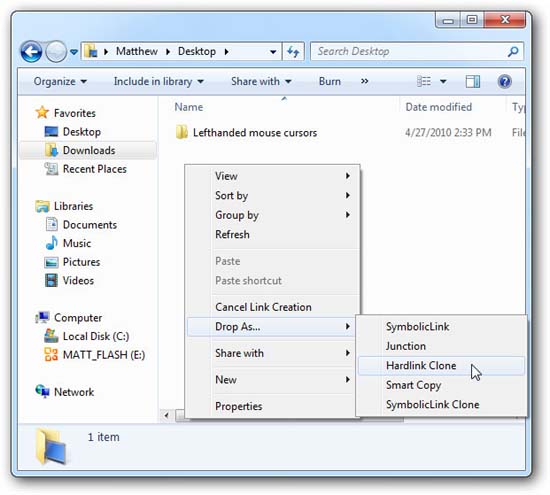
Task: Click the Documents library icon
Action: (52, 224)
